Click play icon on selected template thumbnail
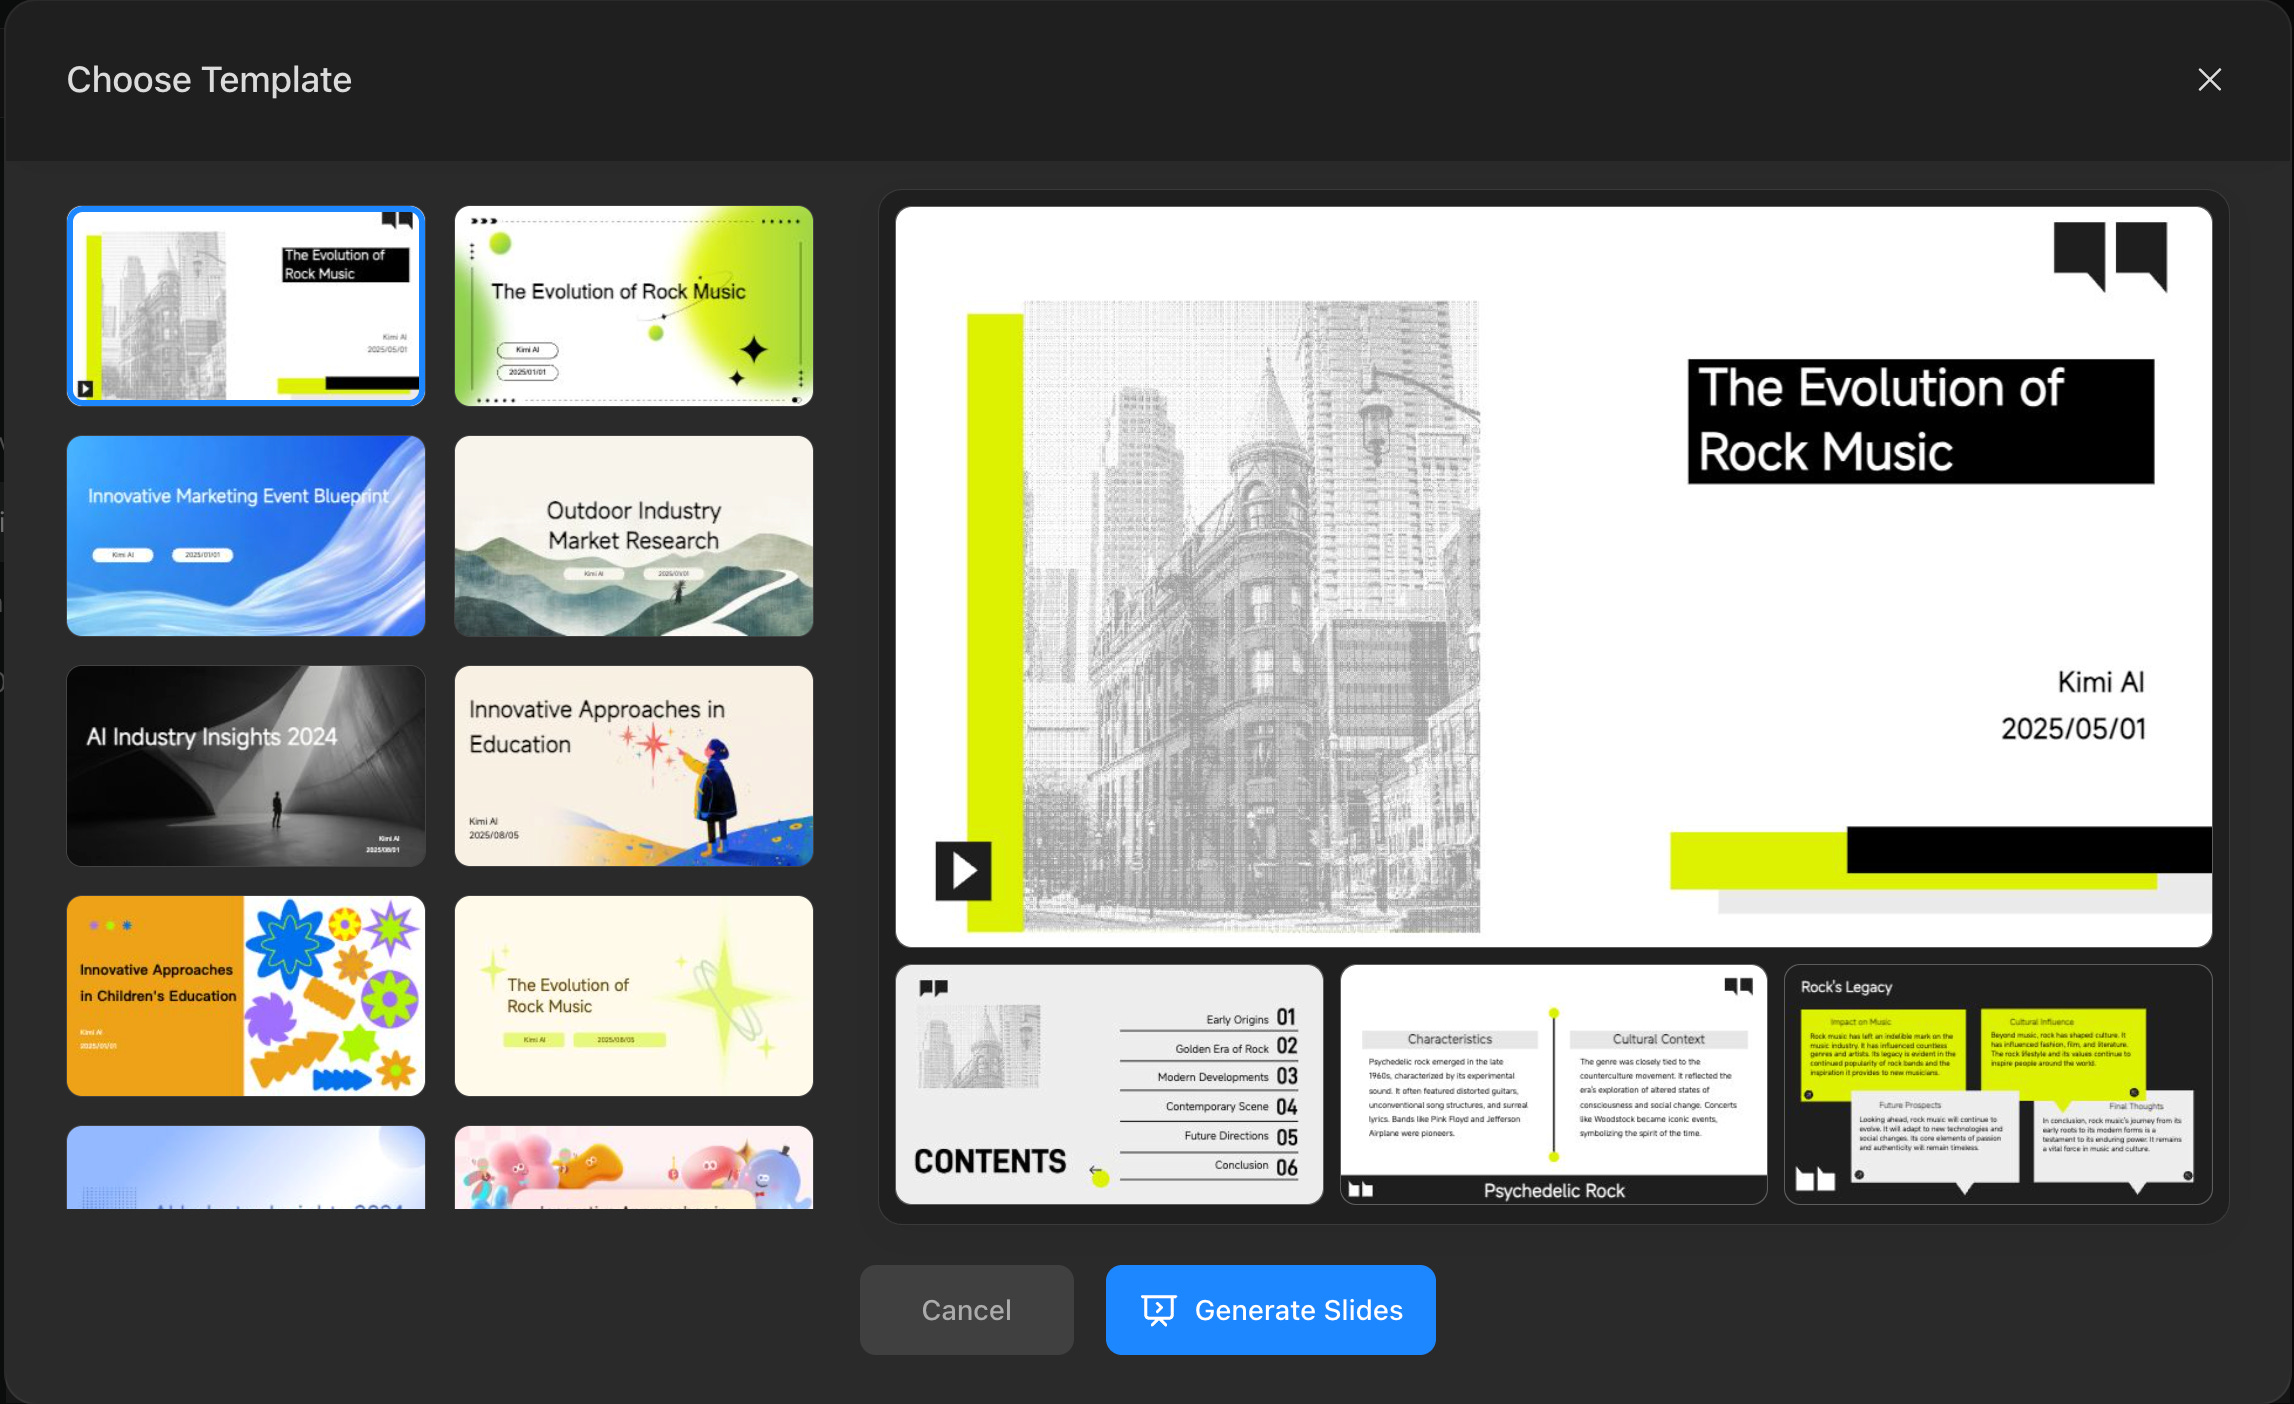The height and width of the screenshot is (1404, 2294). click(x=86, y=389)
